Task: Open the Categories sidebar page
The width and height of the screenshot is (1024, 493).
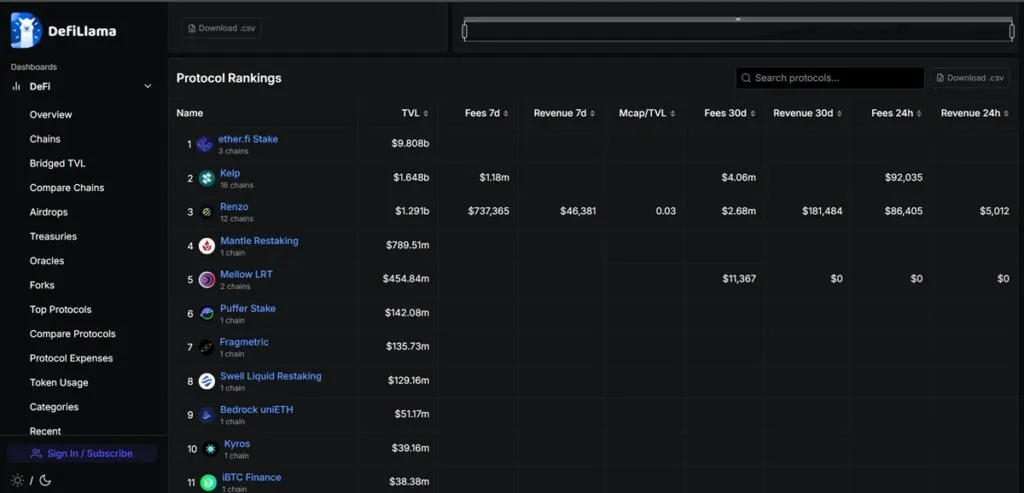Action: 54,407
